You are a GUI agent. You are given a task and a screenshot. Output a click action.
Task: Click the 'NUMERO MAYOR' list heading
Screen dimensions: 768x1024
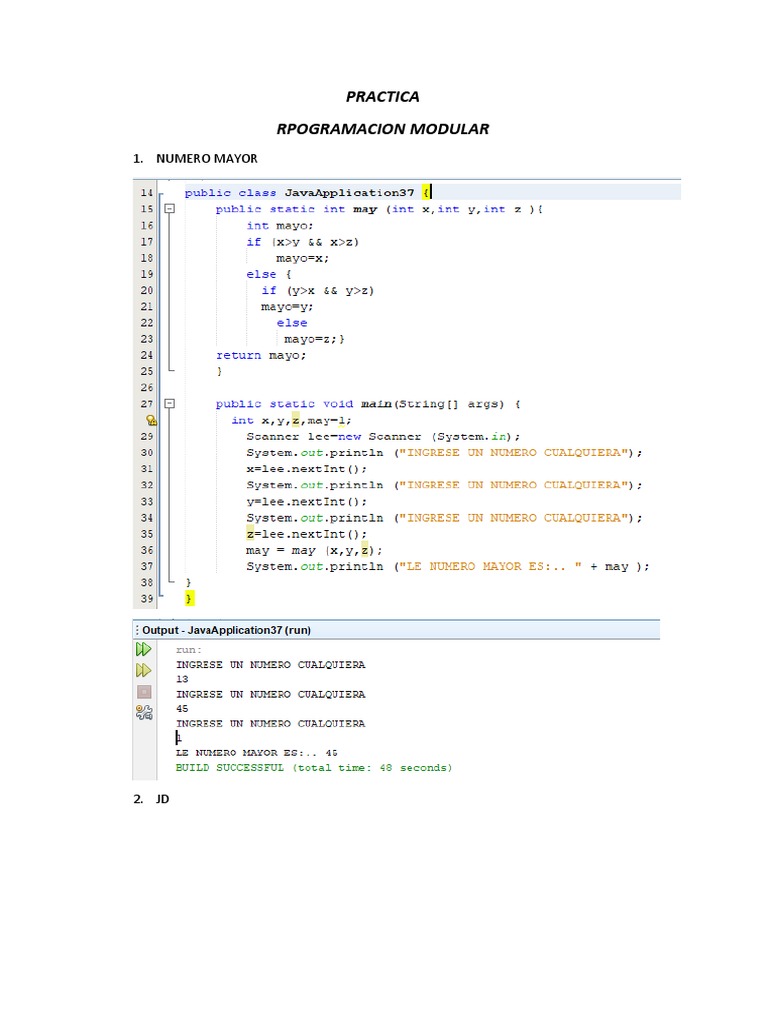pos(206,159)
